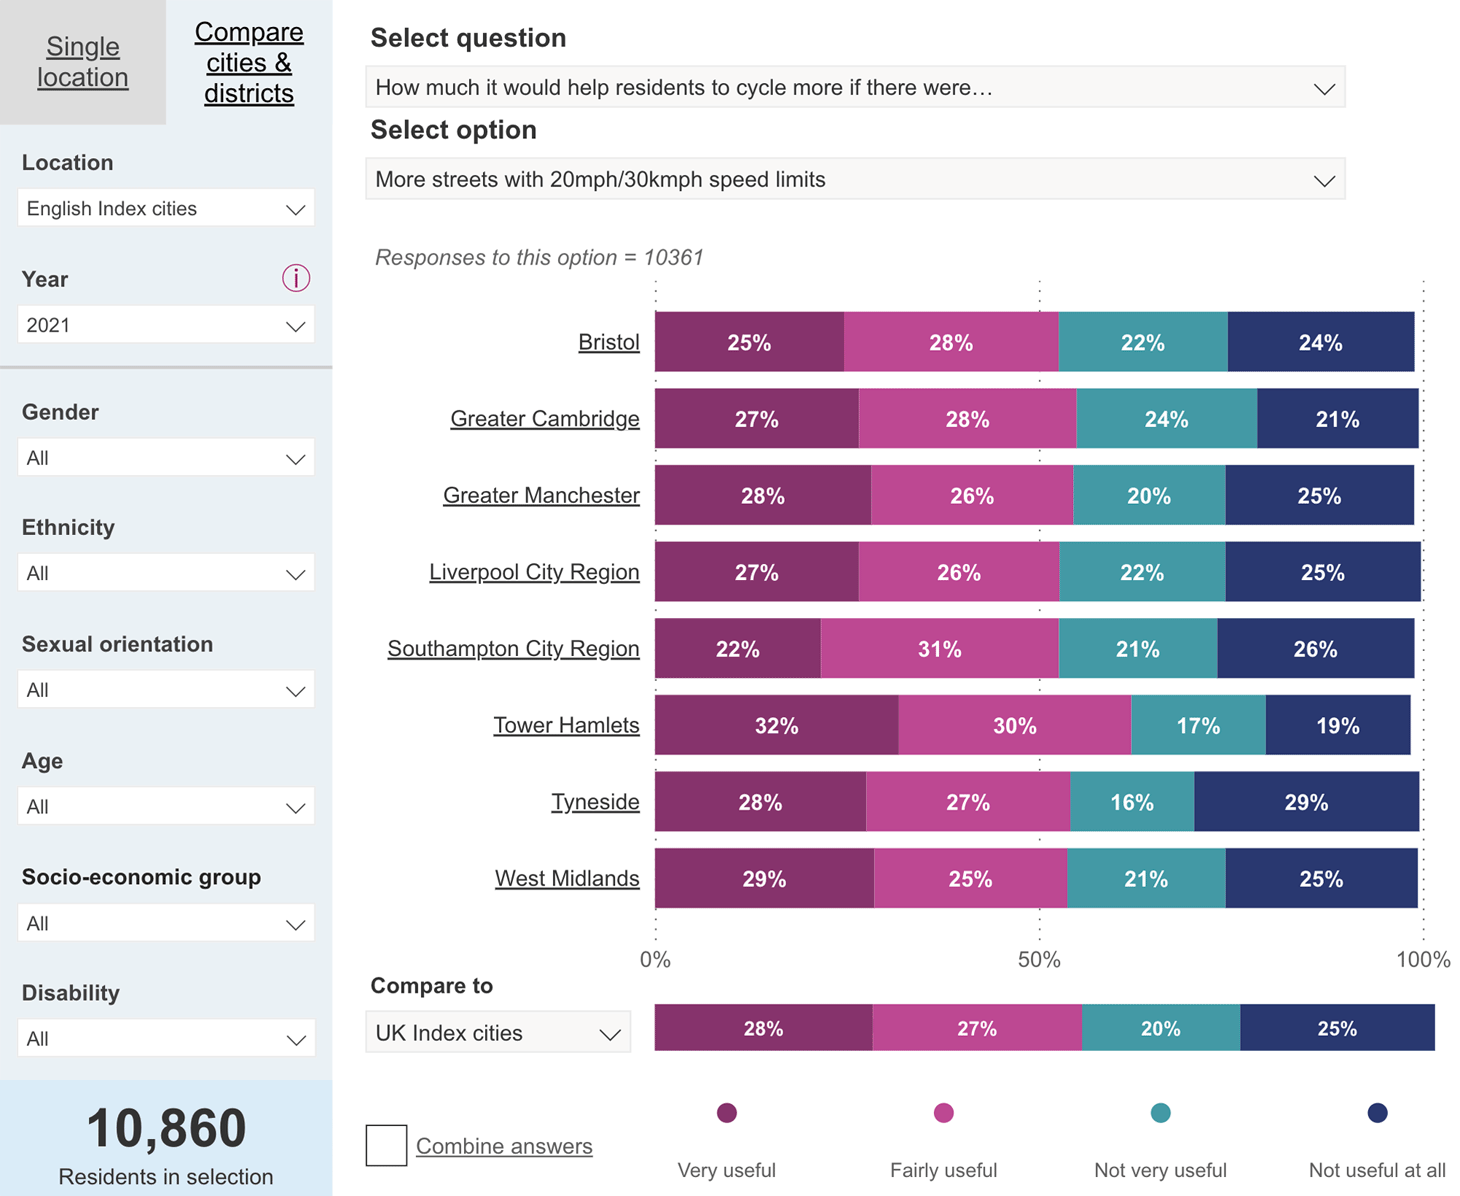Image resolution: width=1460 pixels, height=1196 pixels.
Task: Open the Year 2021 dropdown
Action: (166, 325)
